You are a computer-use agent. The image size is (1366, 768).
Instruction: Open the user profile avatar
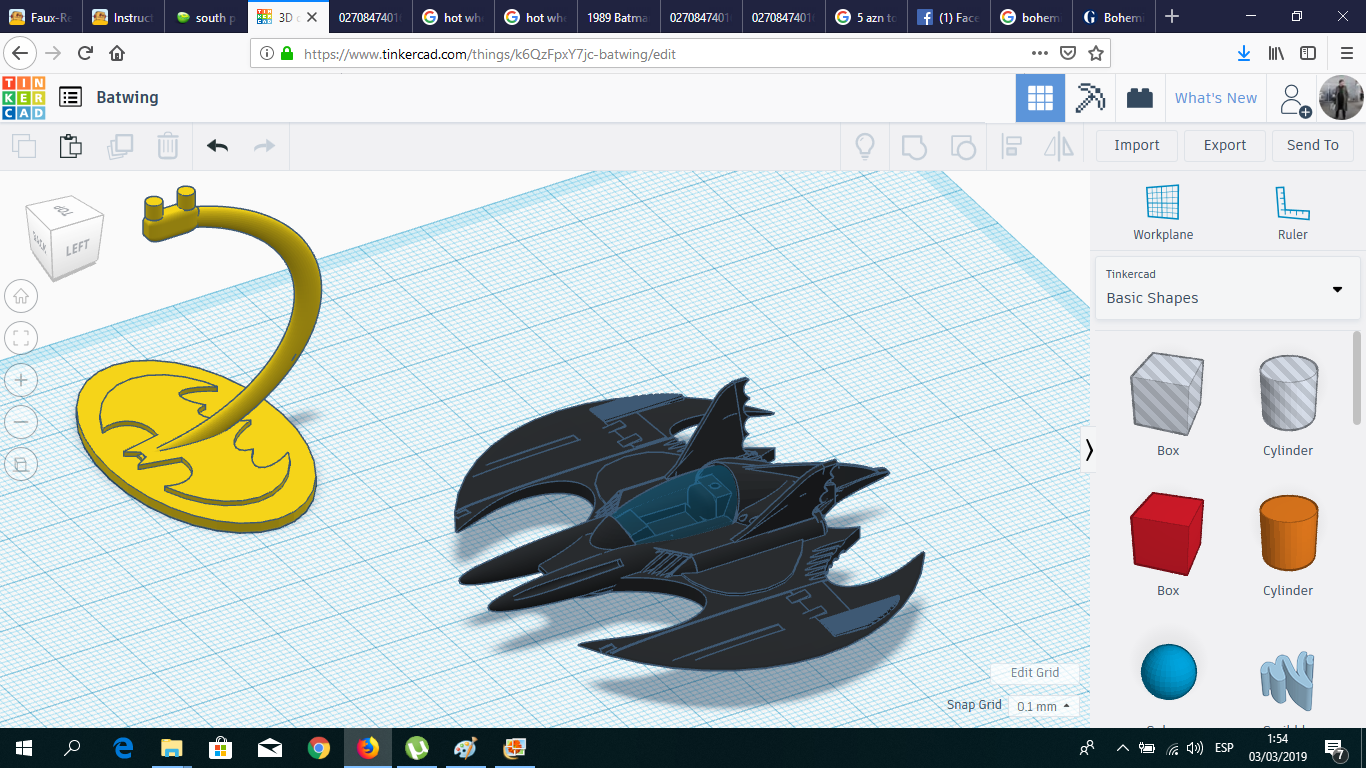pos(1340,98)
